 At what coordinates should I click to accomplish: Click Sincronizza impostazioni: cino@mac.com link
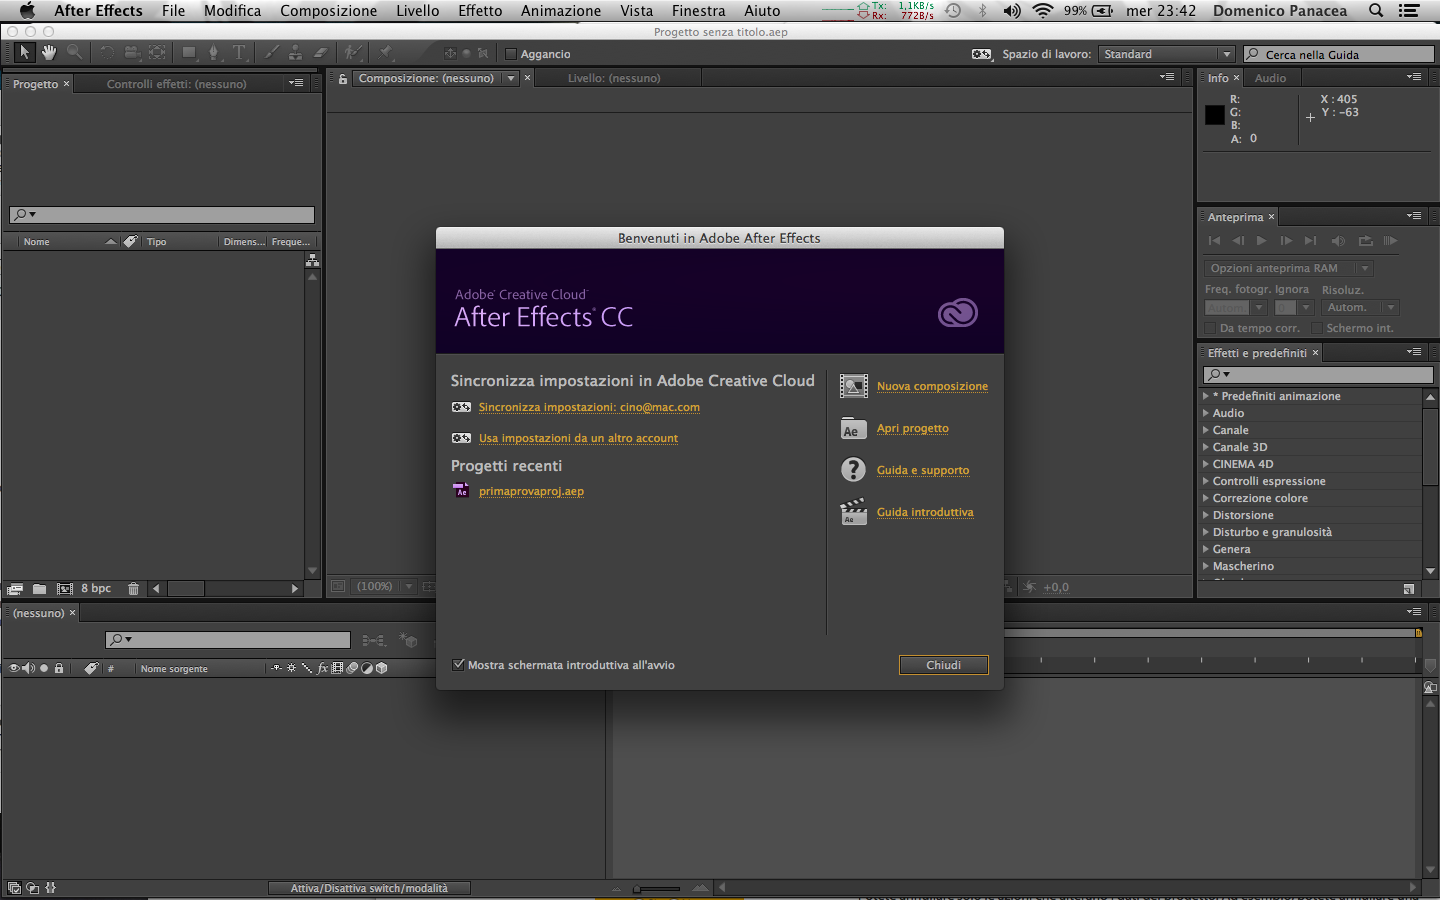[x=589, y=407]
